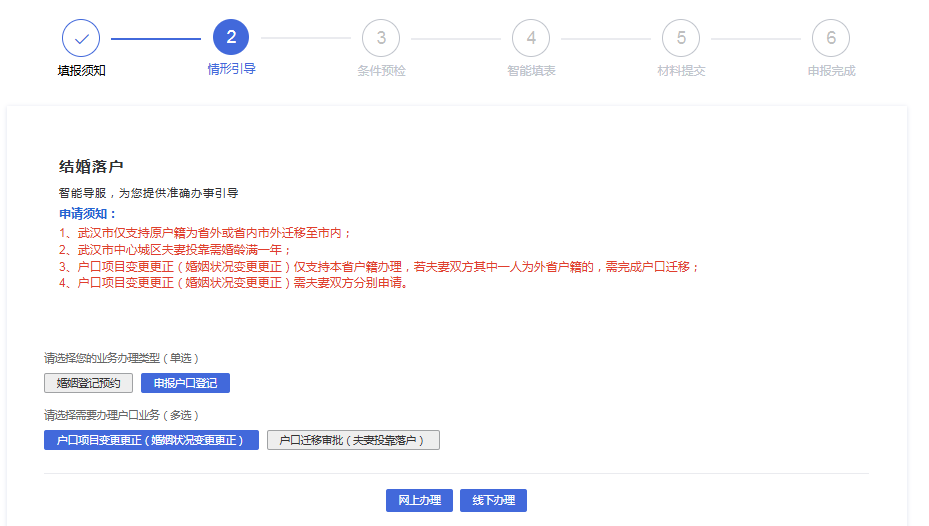The image size is (929, 526).
Task: Click notice line 2 about 婚龄满一年
Action: tap(175, 249)
